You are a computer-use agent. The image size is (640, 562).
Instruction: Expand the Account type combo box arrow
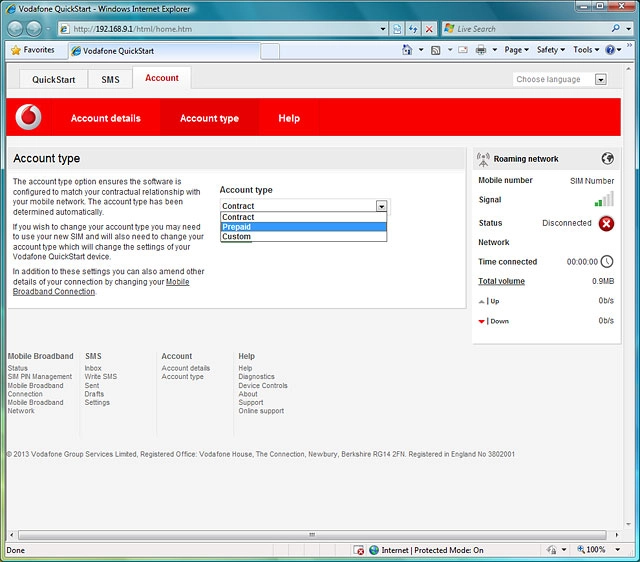(381, 206)
